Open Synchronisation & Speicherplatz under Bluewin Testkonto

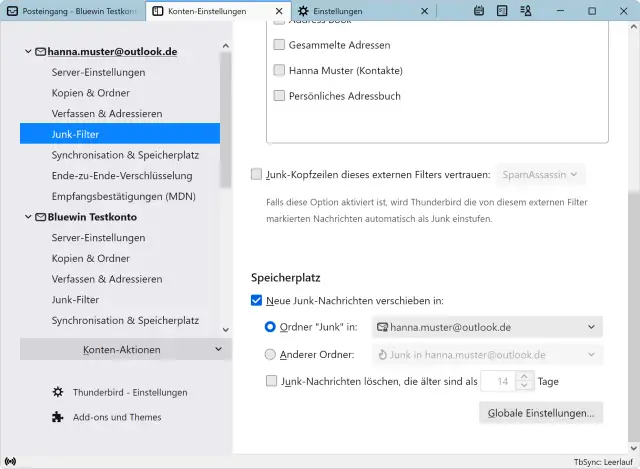point(125,320)
